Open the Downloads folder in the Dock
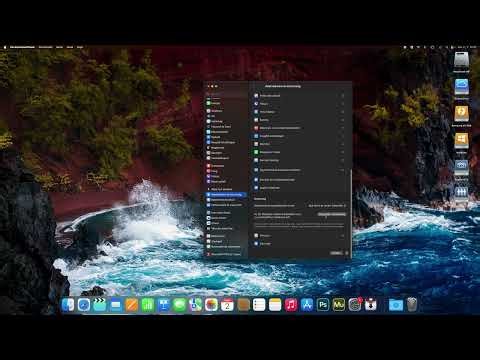Image resolution: width=480 pixels, height=360 pixels. tap(396, 305)
